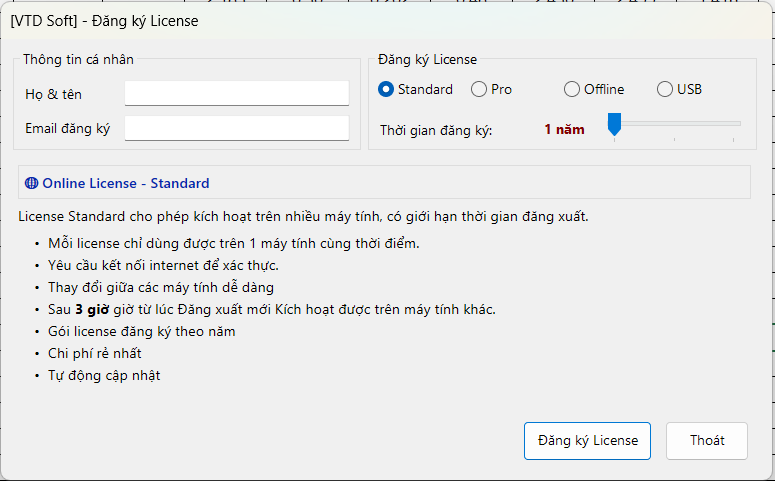Pick the USB license radio button

[x=665, y=90]
